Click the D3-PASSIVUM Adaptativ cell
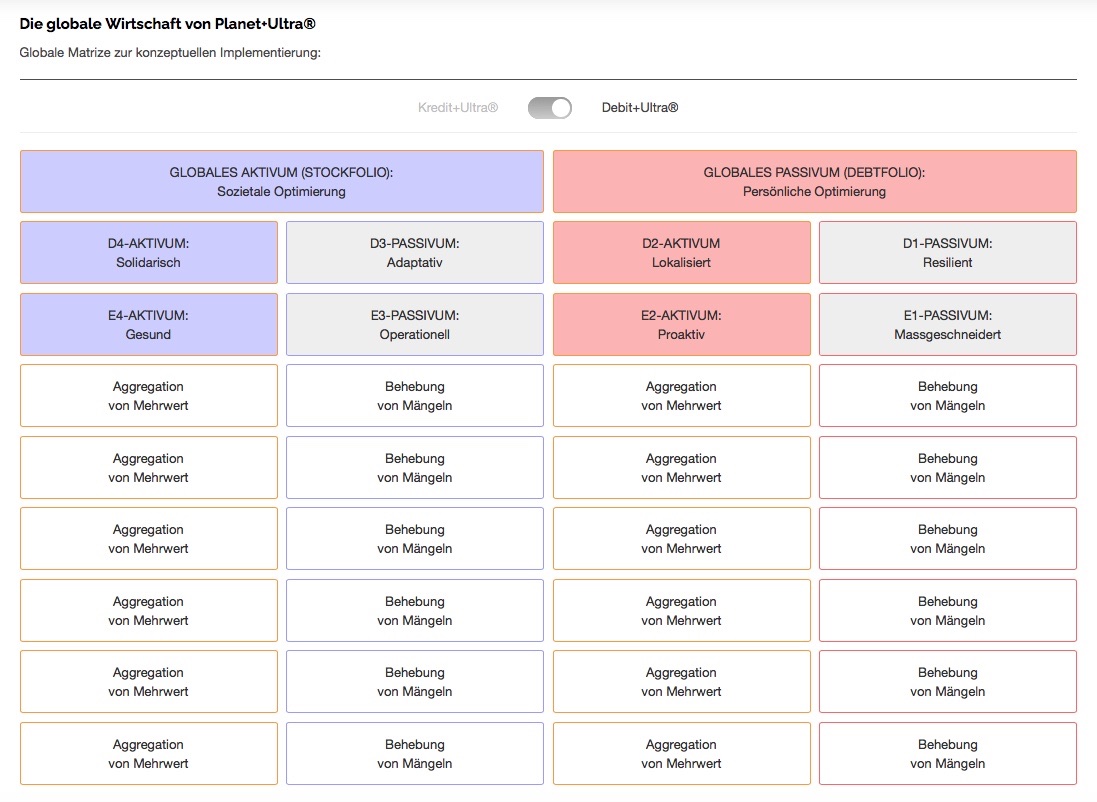Image resolution: width=1097 pixels, height=802 pixels. click(415, 253)
